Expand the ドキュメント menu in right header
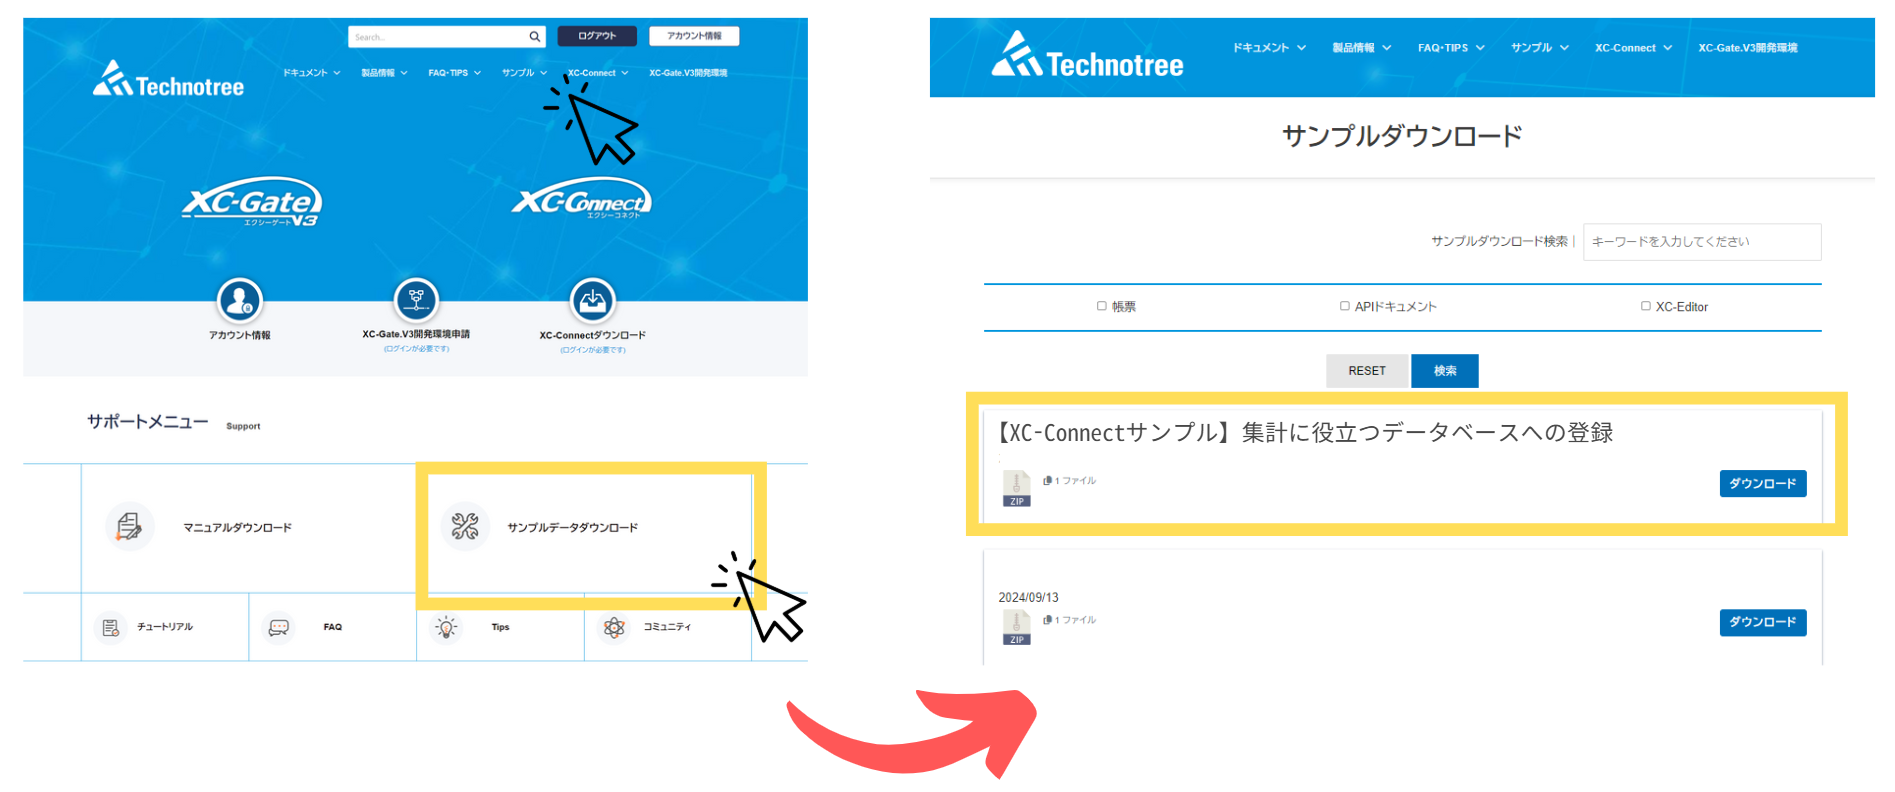Screen dimensions: 1895x792 [x=1269, y=47]
